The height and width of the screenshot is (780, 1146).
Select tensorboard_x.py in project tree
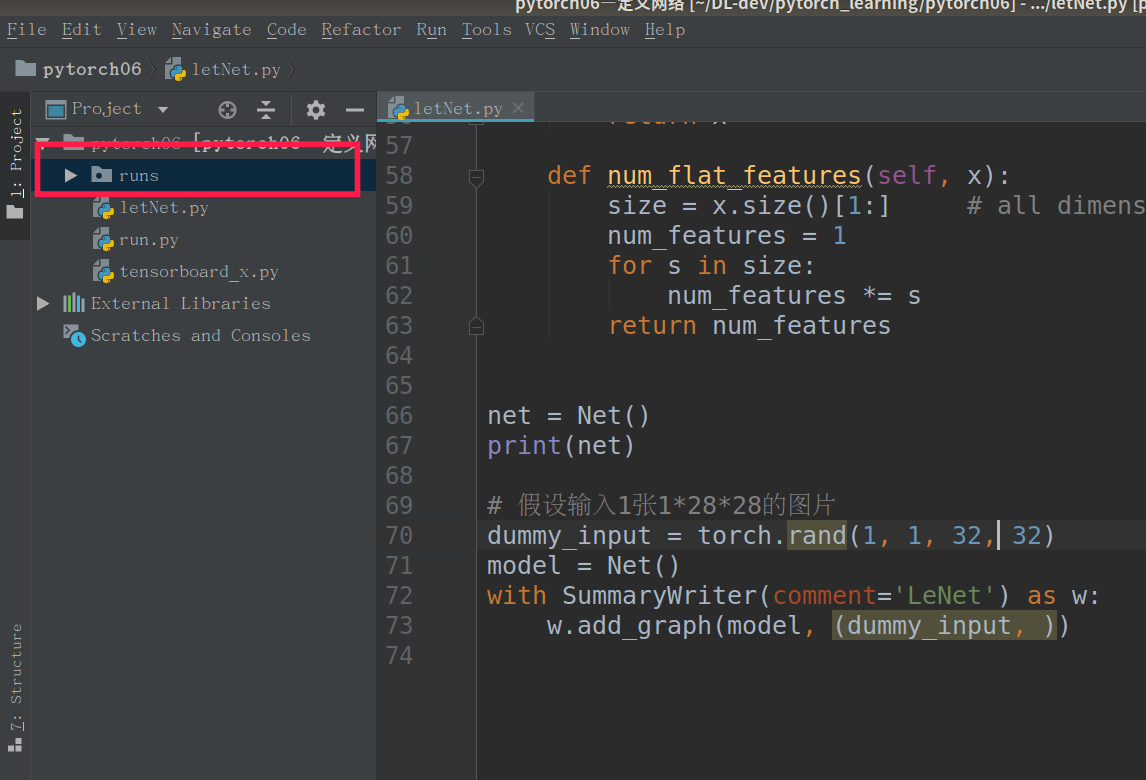click(x=199, y=272)
